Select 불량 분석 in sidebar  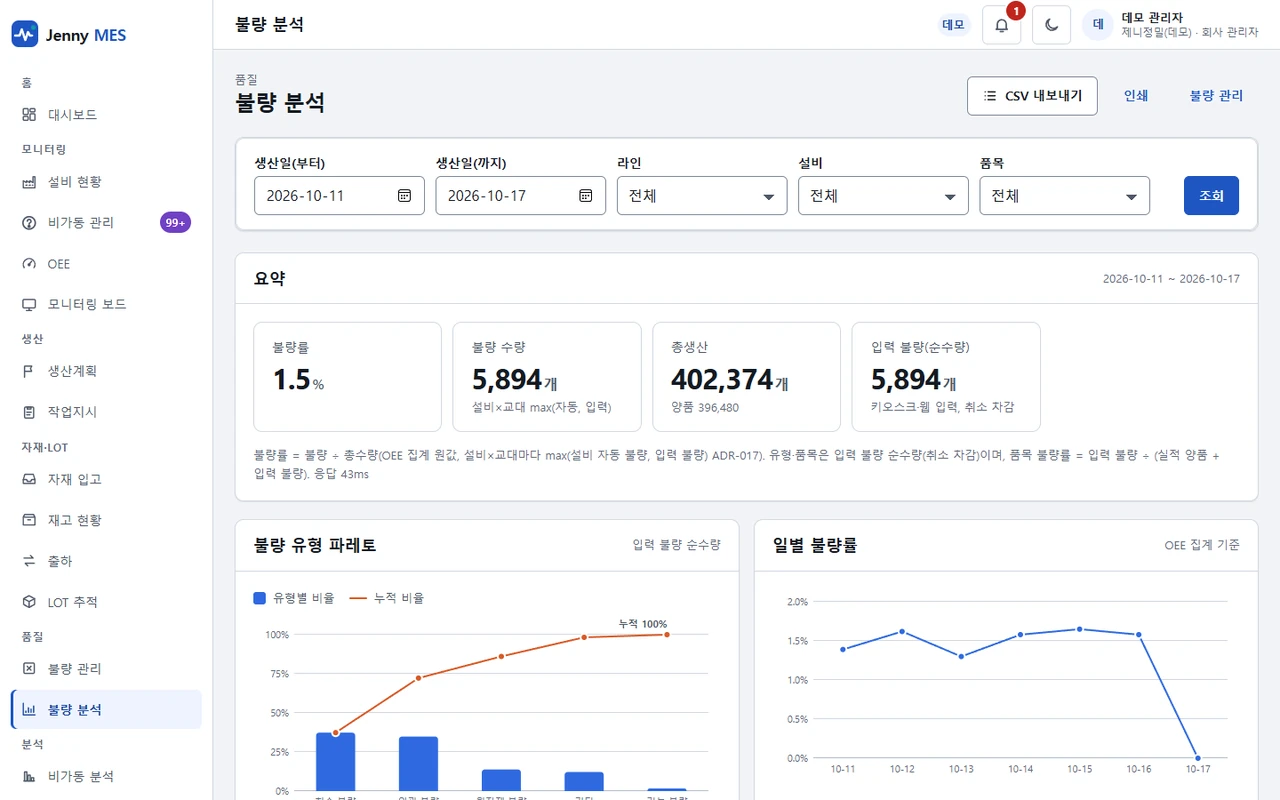[106, 710]
